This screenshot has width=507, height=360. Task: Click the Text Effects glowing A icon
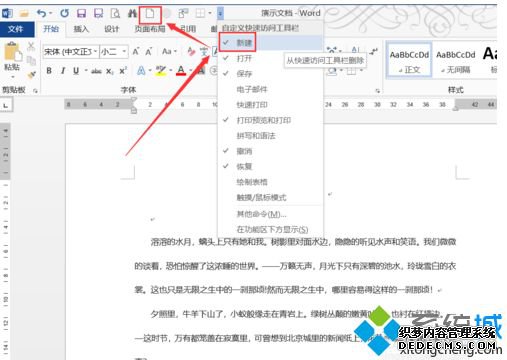coord(141,71)
